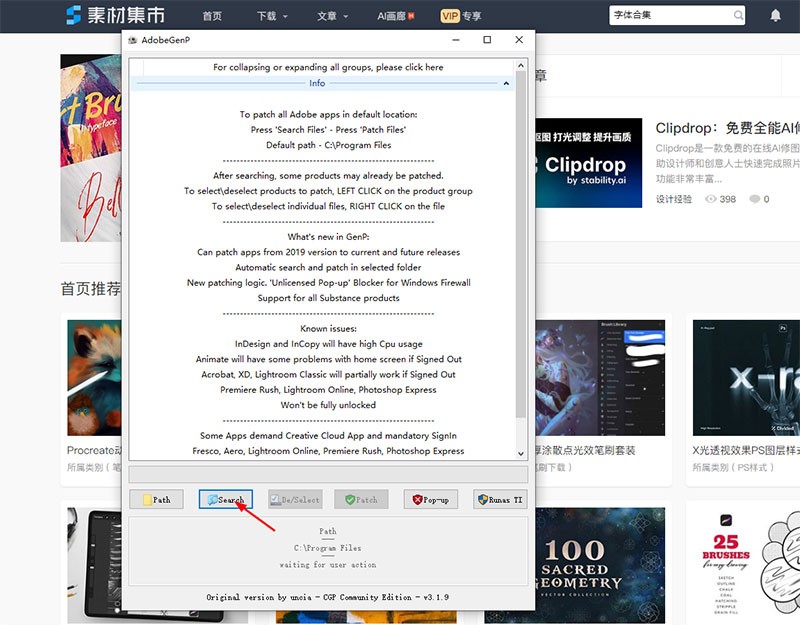Click the greyed-out Patch button
This screenshot has height=625, width=800.
[x=361, y=499]
